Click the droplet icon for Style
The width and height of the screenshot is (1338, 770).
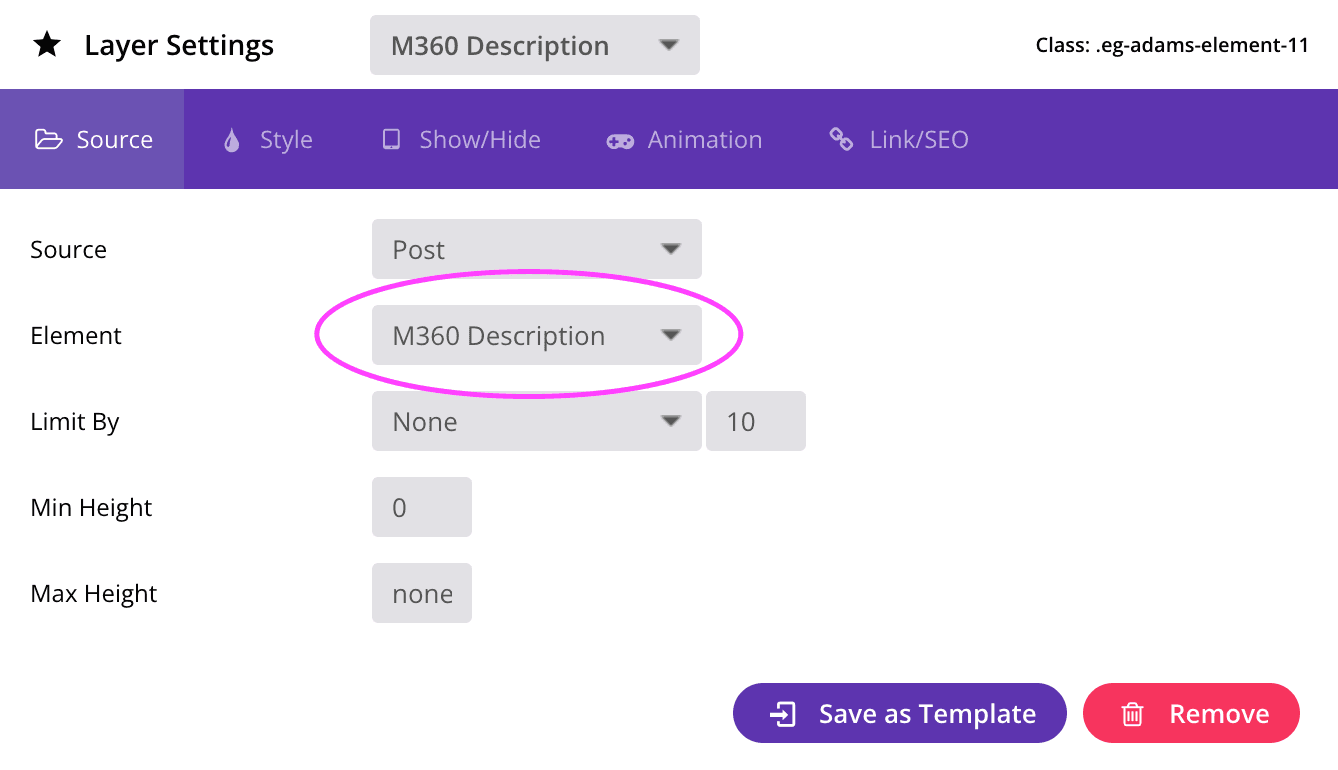pyautogui.click(x=232, y=140)
